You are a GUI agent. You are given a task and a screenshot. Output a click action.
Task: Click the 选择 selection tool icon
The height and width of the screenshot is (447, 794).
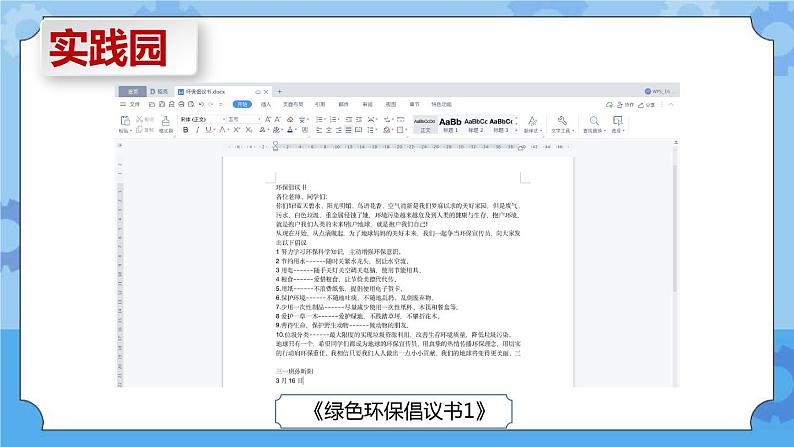tap(617, 120)
